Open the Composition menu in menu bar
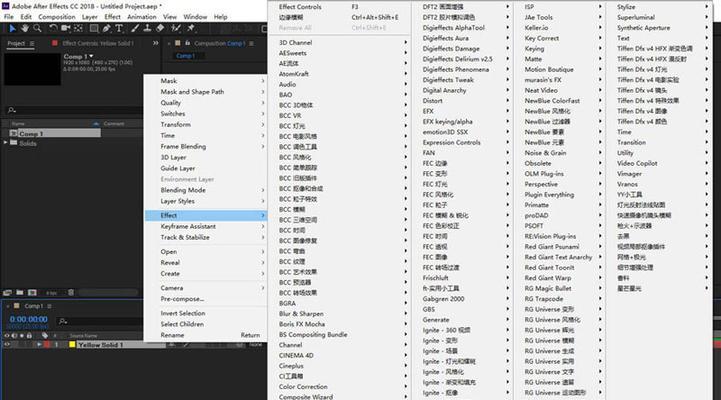This screenshot has width=721, height=400. [57, 17]
